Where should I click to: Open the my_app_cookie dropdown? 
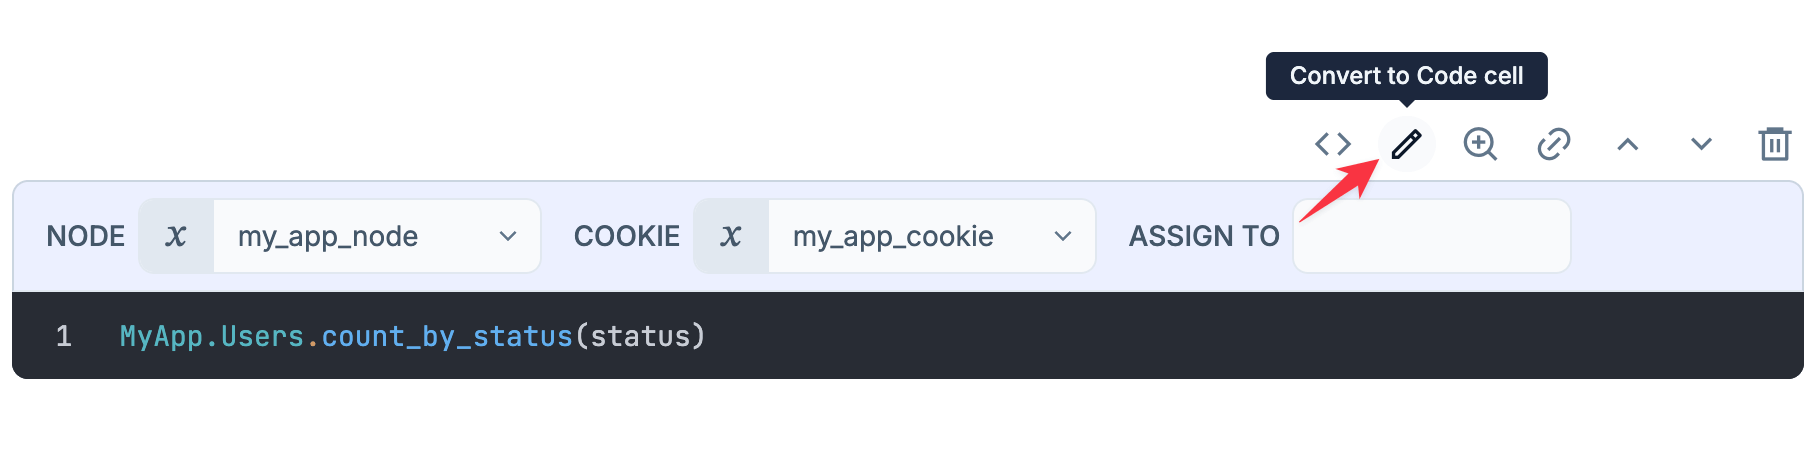(x=932, y=236)
